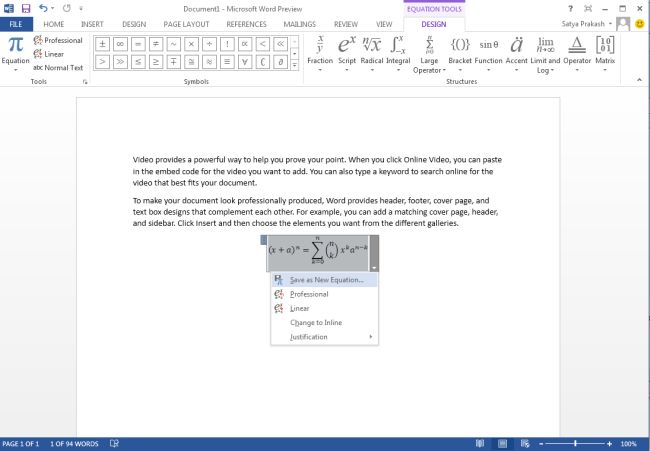Screen dimensions: 650x451
Task: Click the zoom in plus button
Action: pyautogui.click(x=609, y=444)
